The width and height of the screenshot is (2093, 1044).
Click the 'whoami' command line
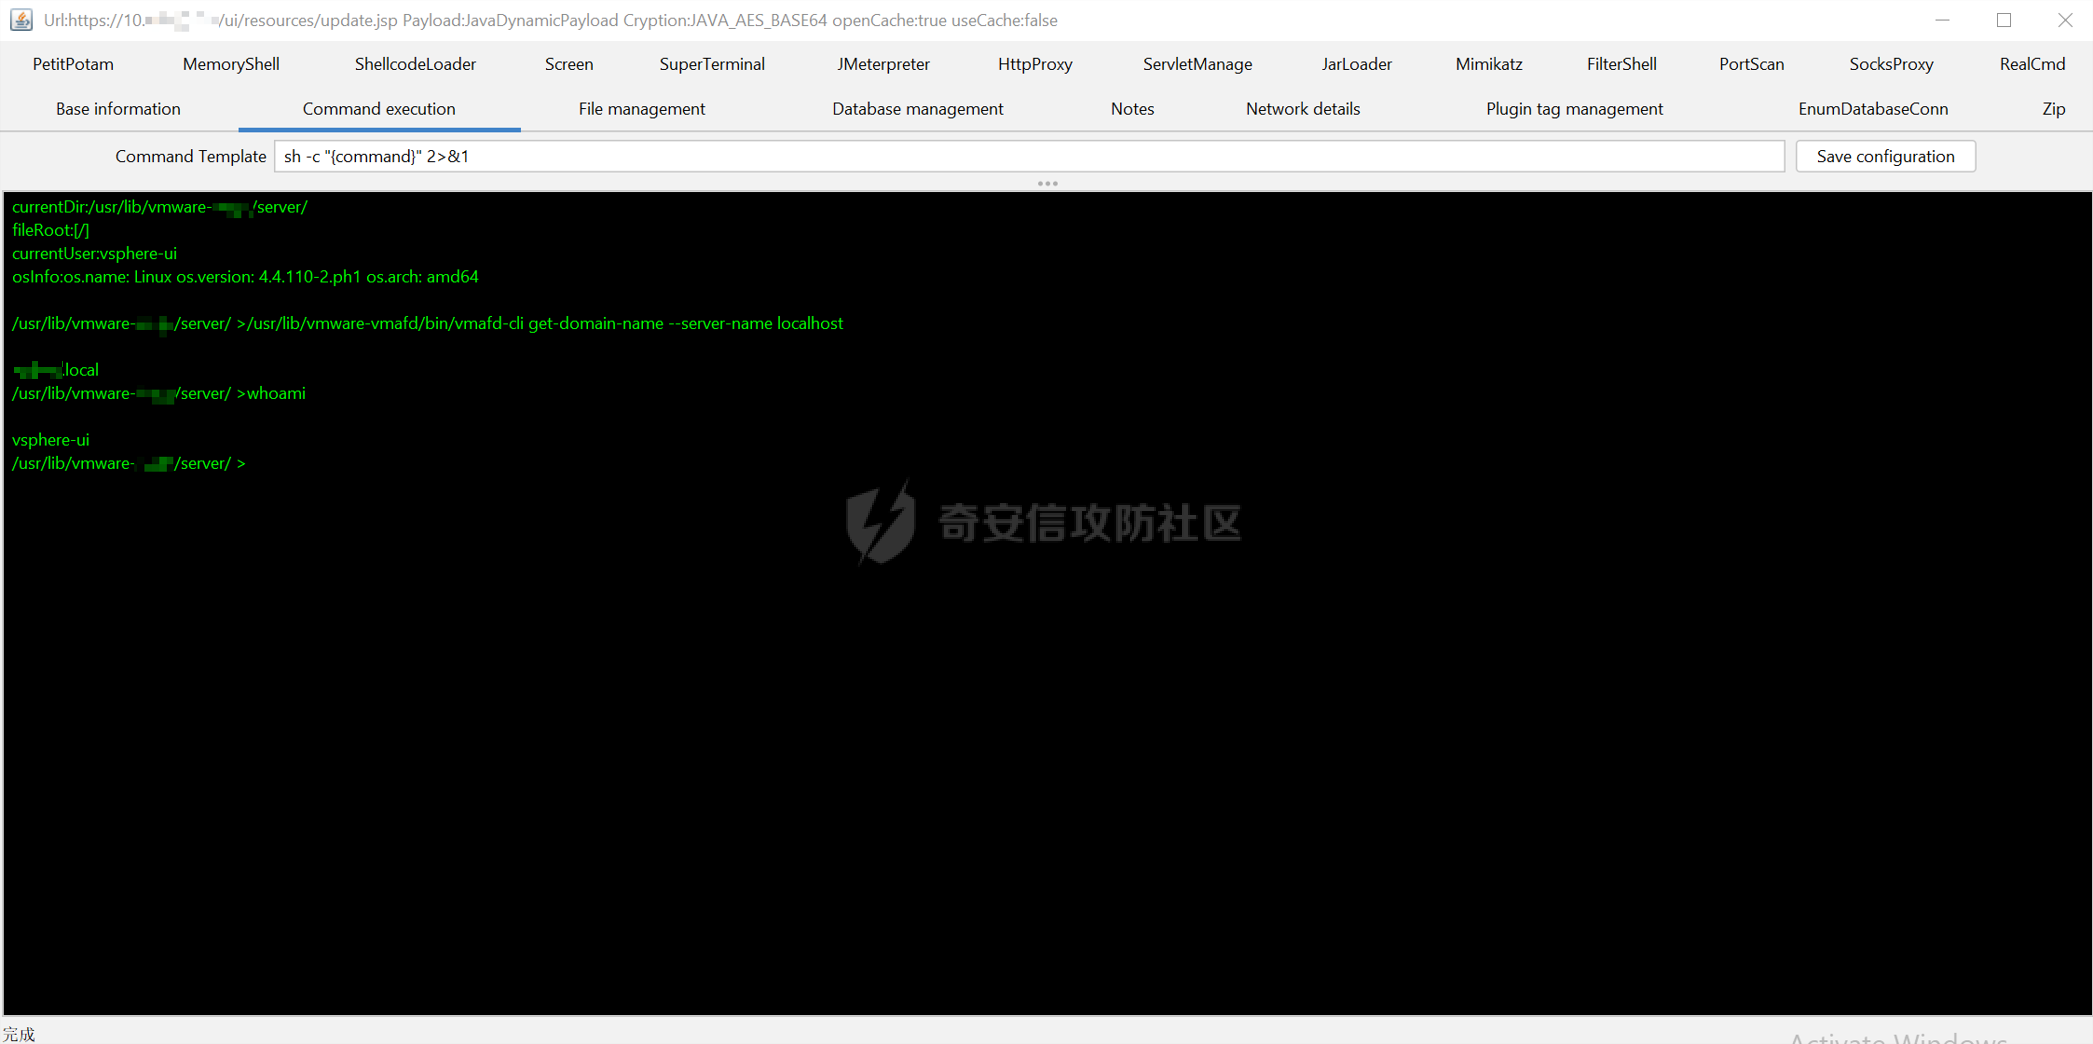pyautogui.click(x=159, y=393)
